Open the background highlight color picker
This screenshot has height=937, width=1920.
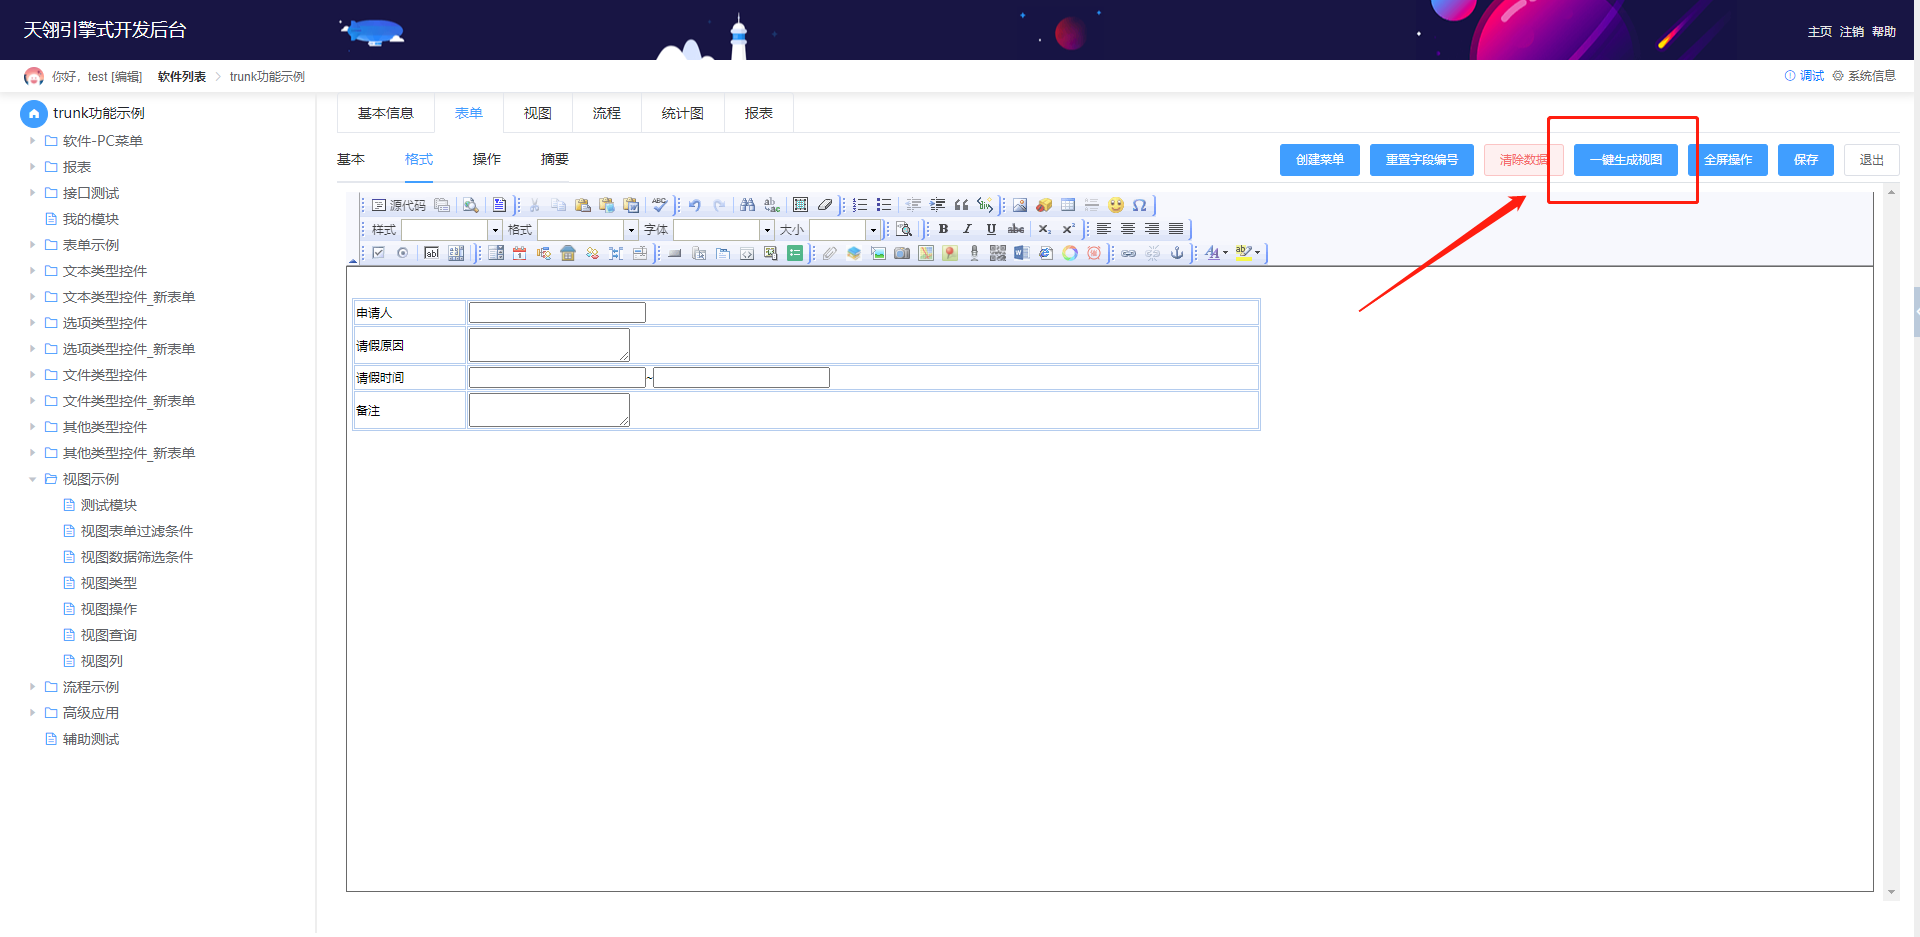1248,253
